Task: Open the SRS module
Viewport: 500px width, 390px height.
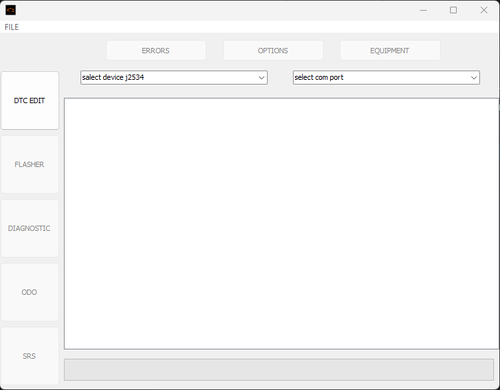Action: (x=30, y=356)
